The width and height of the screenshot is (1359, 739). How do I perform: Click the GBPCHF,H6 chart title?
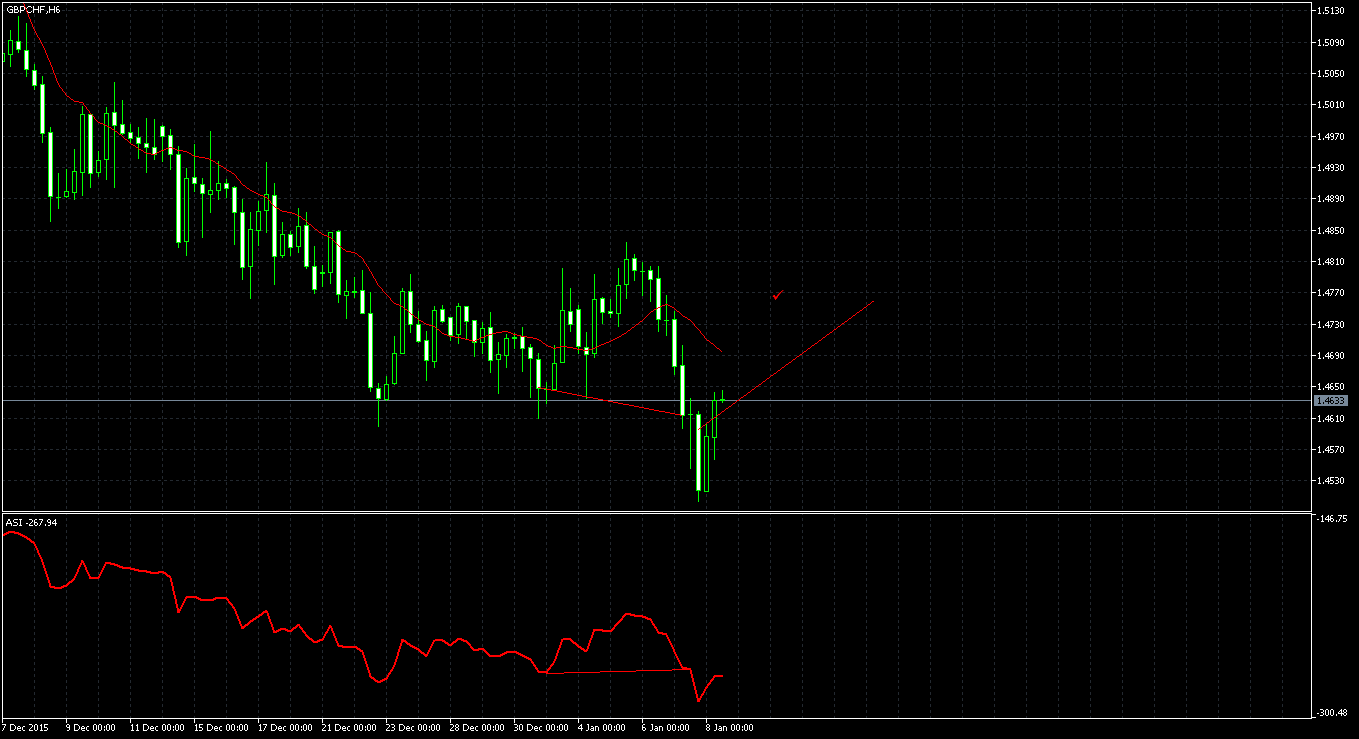coord(33,10)
